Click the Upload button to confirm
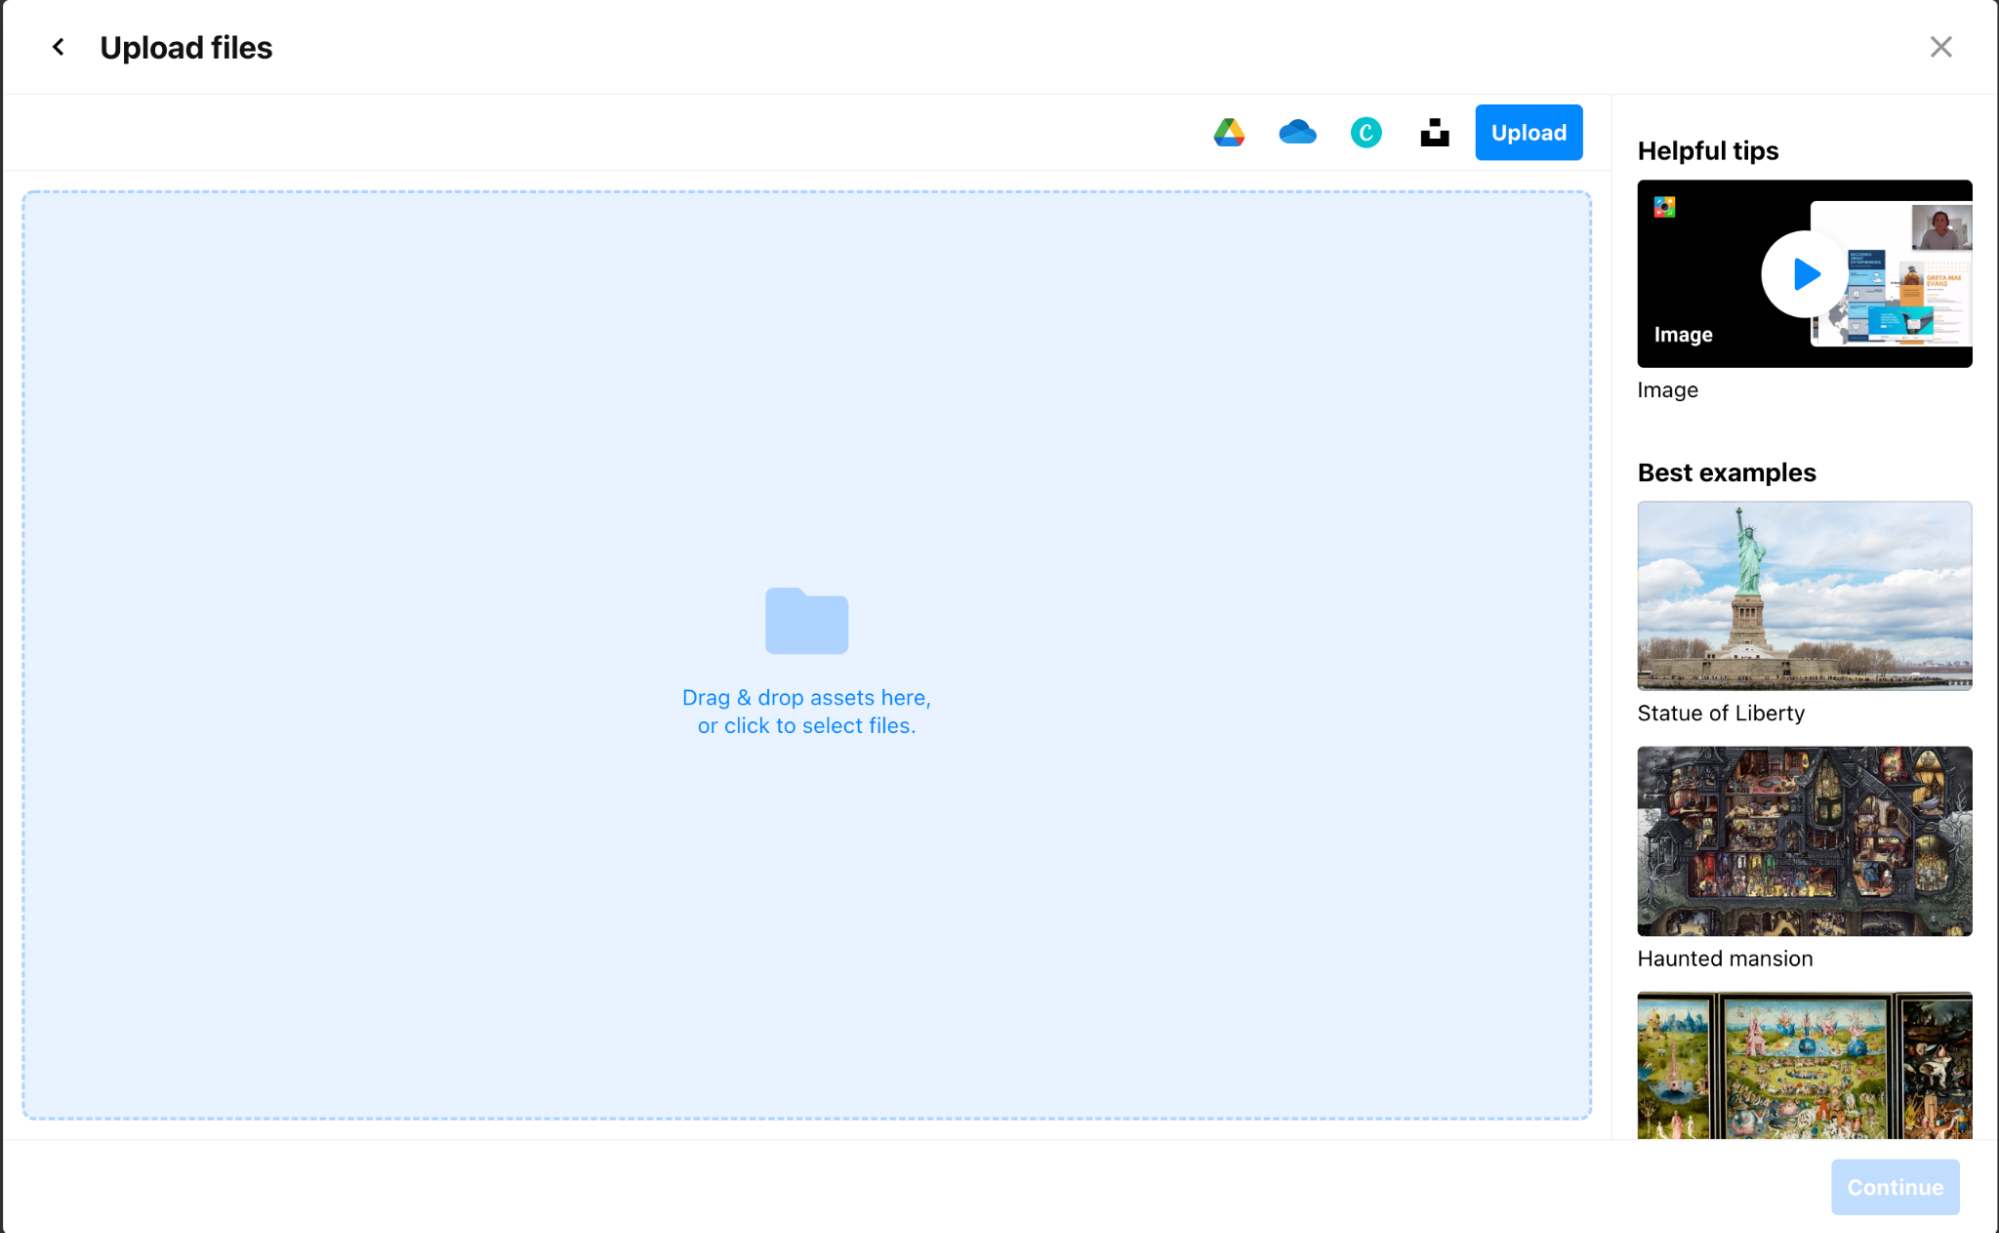The width and height of the screenshot is (1999, 1233). click(x=1529, y=131)
